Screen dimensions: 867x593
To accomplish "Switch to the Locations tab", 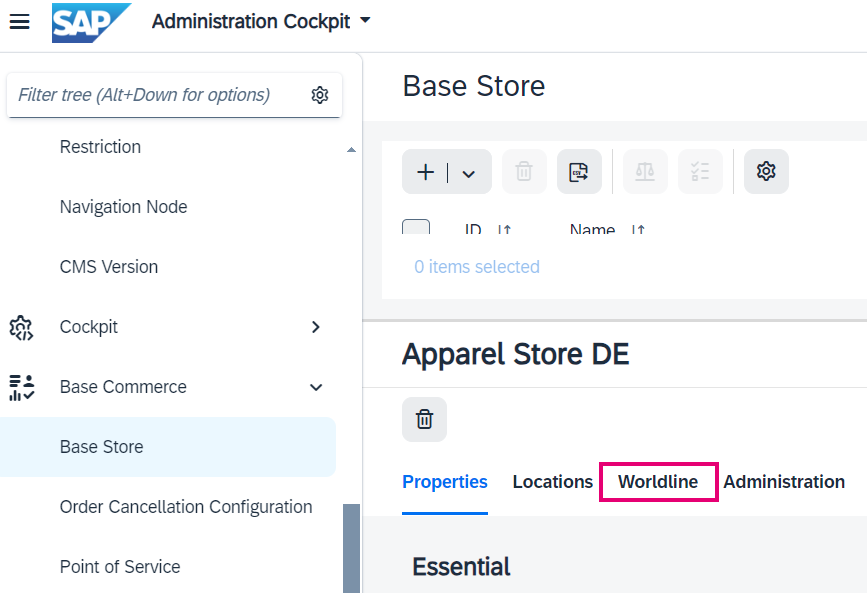I will [x=553, y=482].
